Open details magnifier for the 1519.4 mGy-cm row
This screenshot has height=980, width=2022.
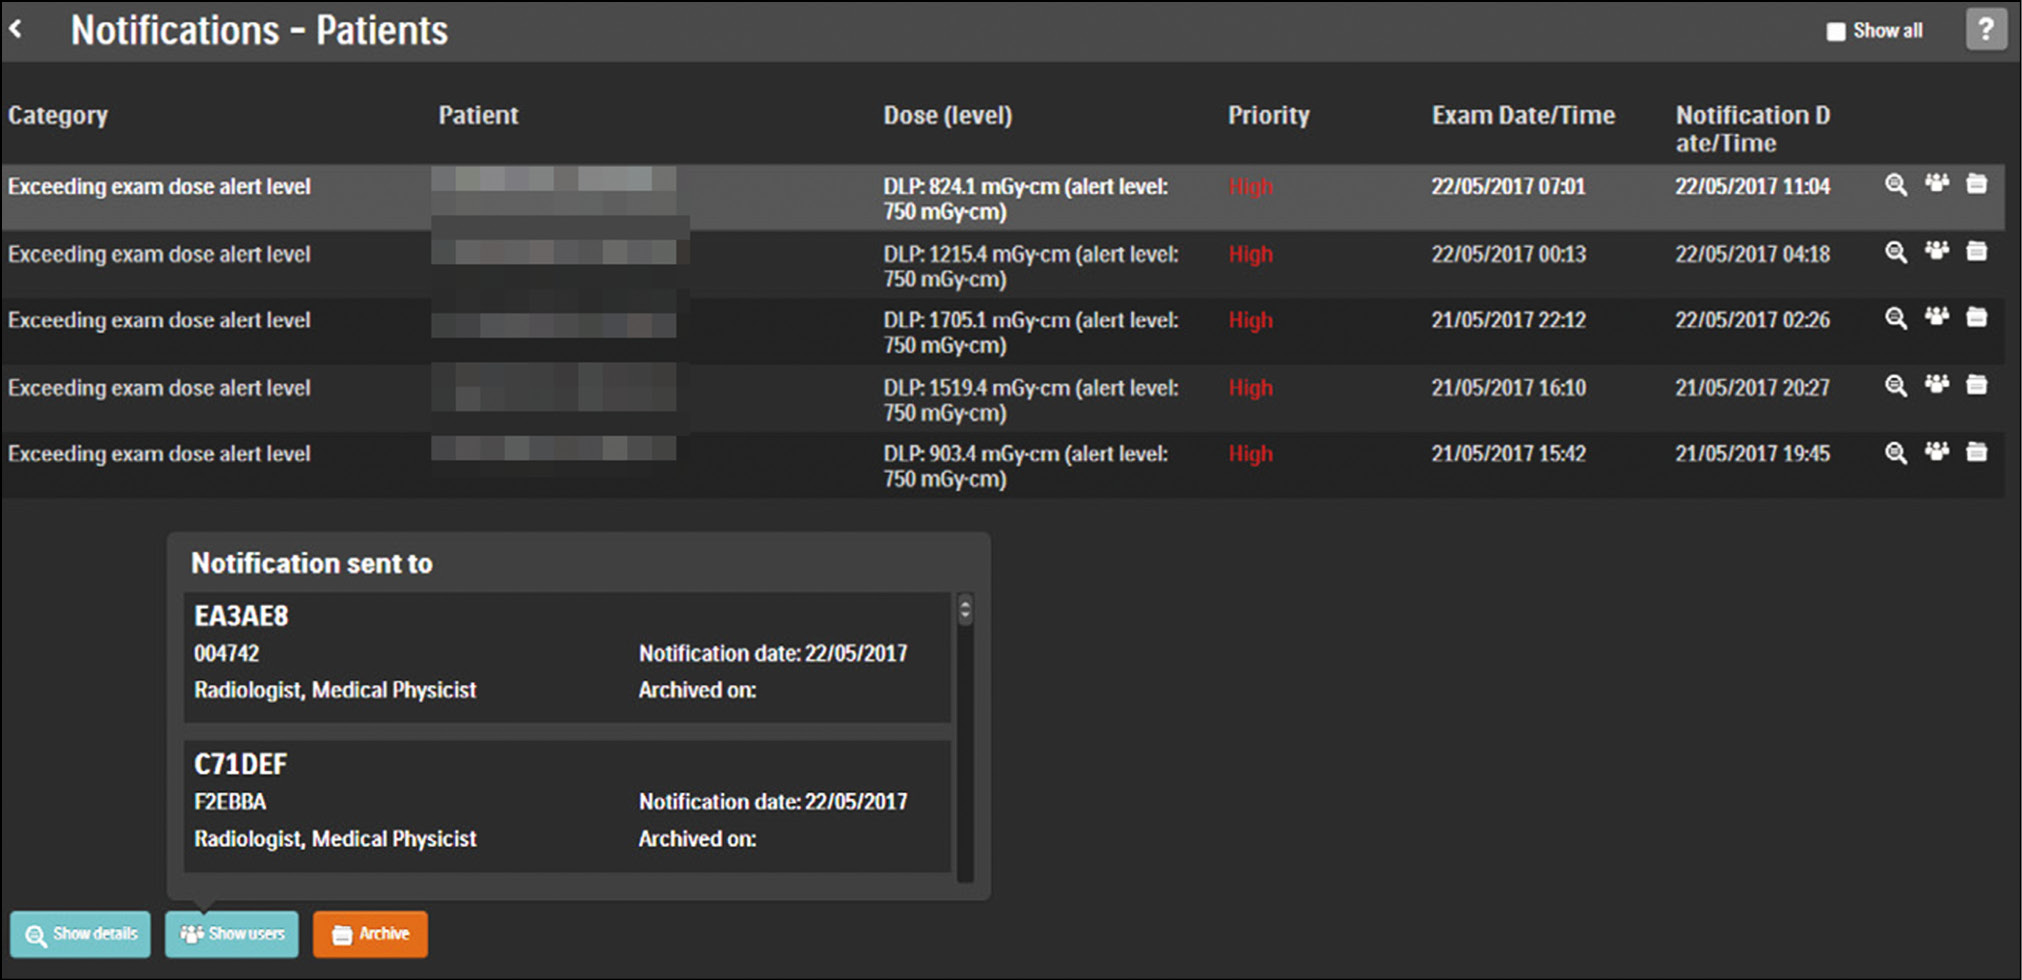pos(1895,386)
